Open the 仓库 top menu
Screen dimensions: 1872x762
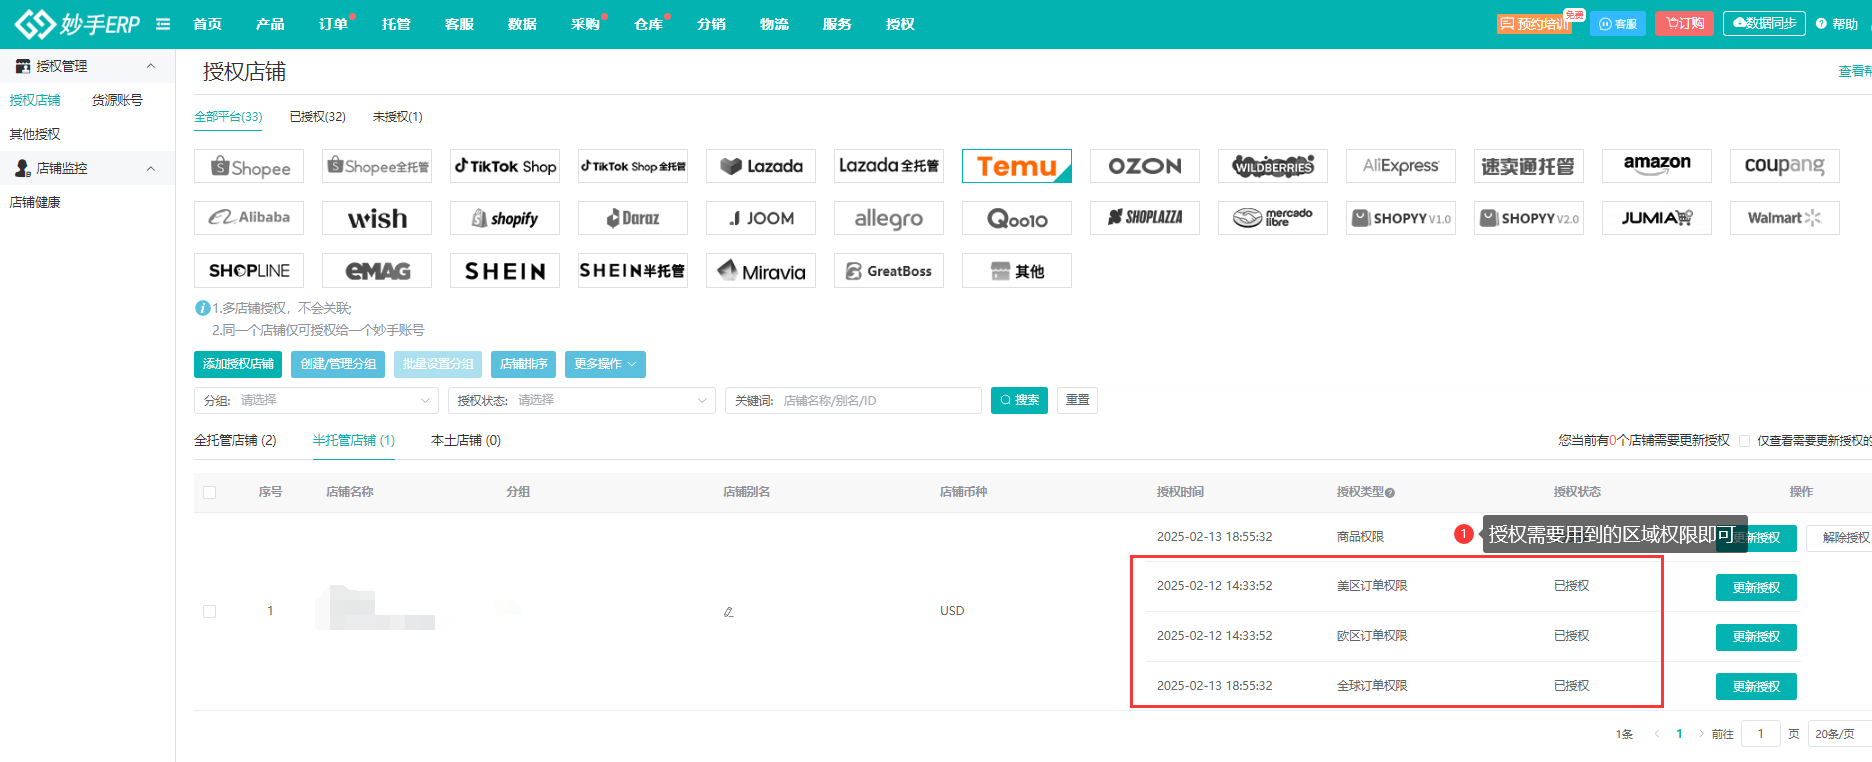click(648, 24)
